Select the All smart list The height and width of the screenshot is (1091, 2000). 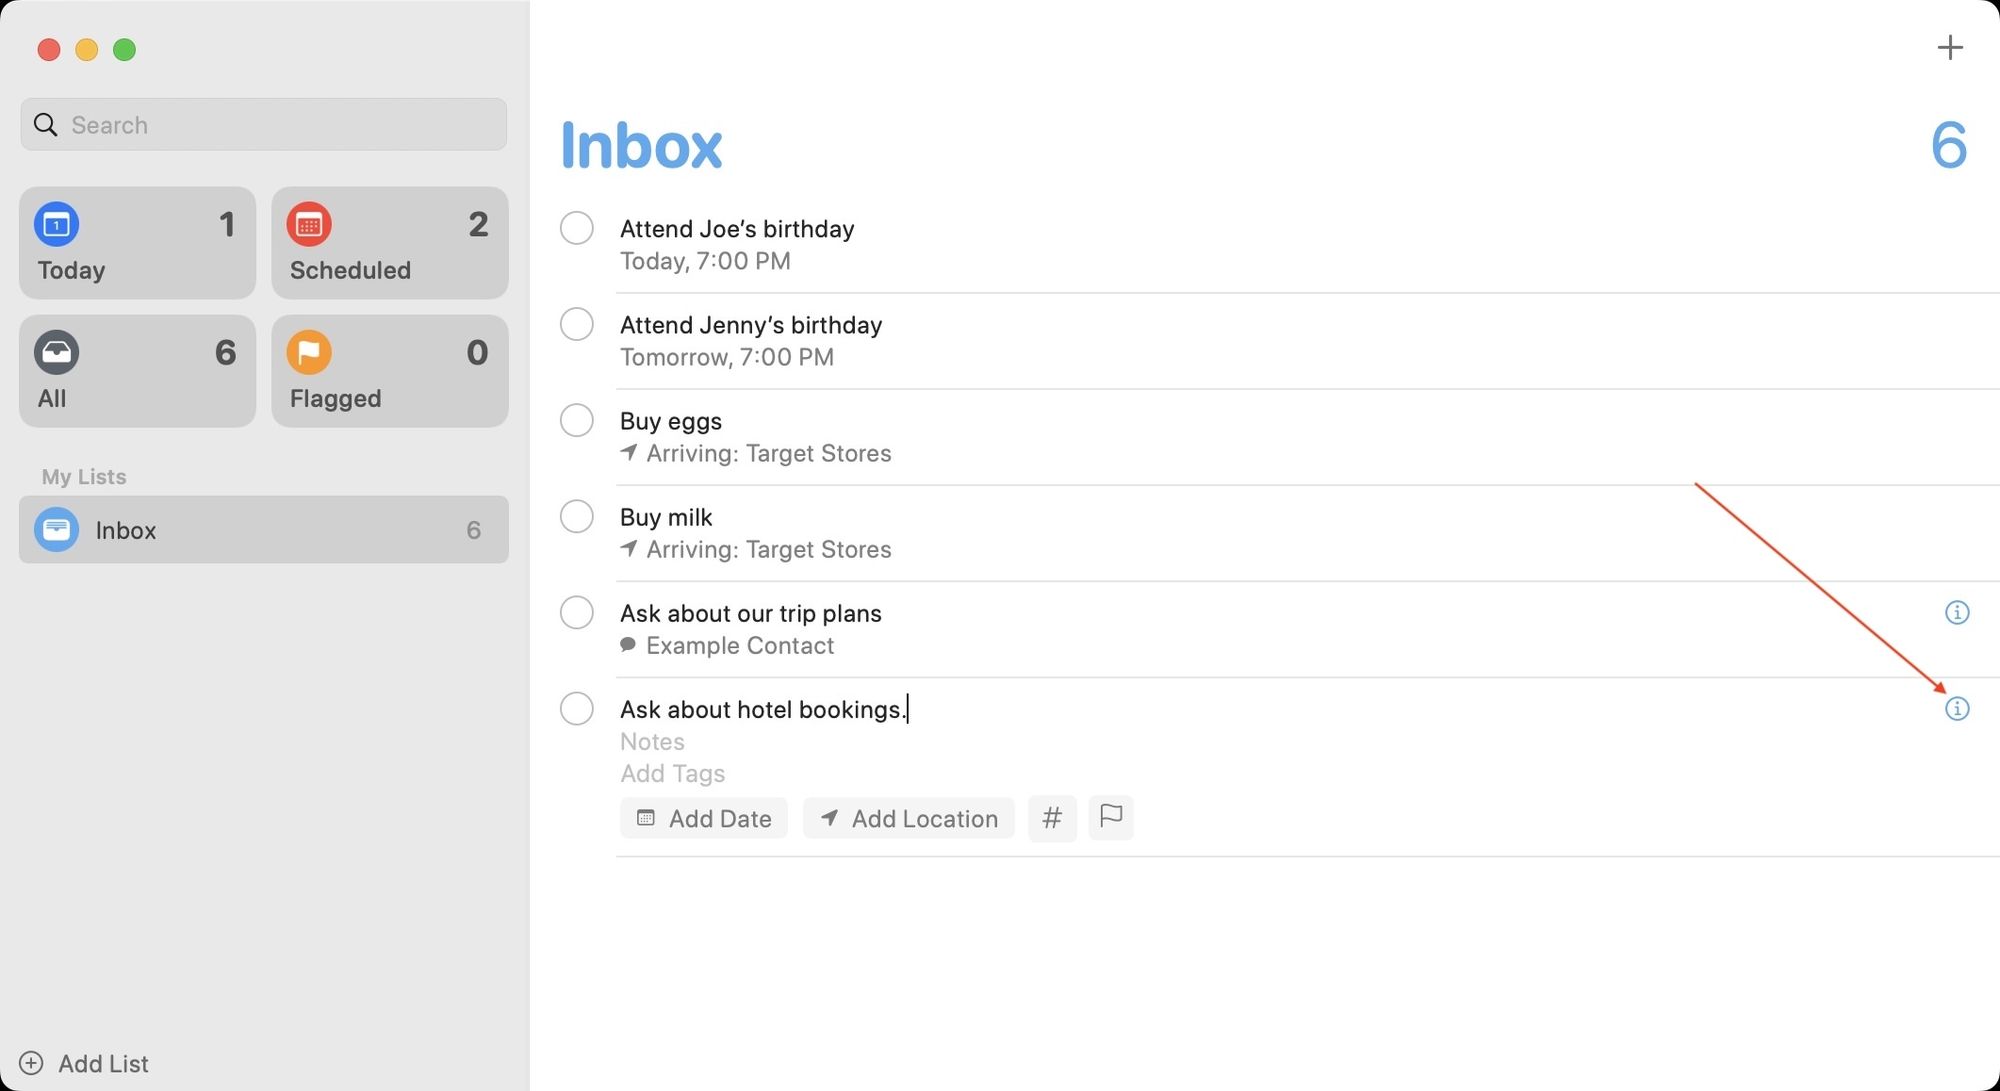coord(136,369)
